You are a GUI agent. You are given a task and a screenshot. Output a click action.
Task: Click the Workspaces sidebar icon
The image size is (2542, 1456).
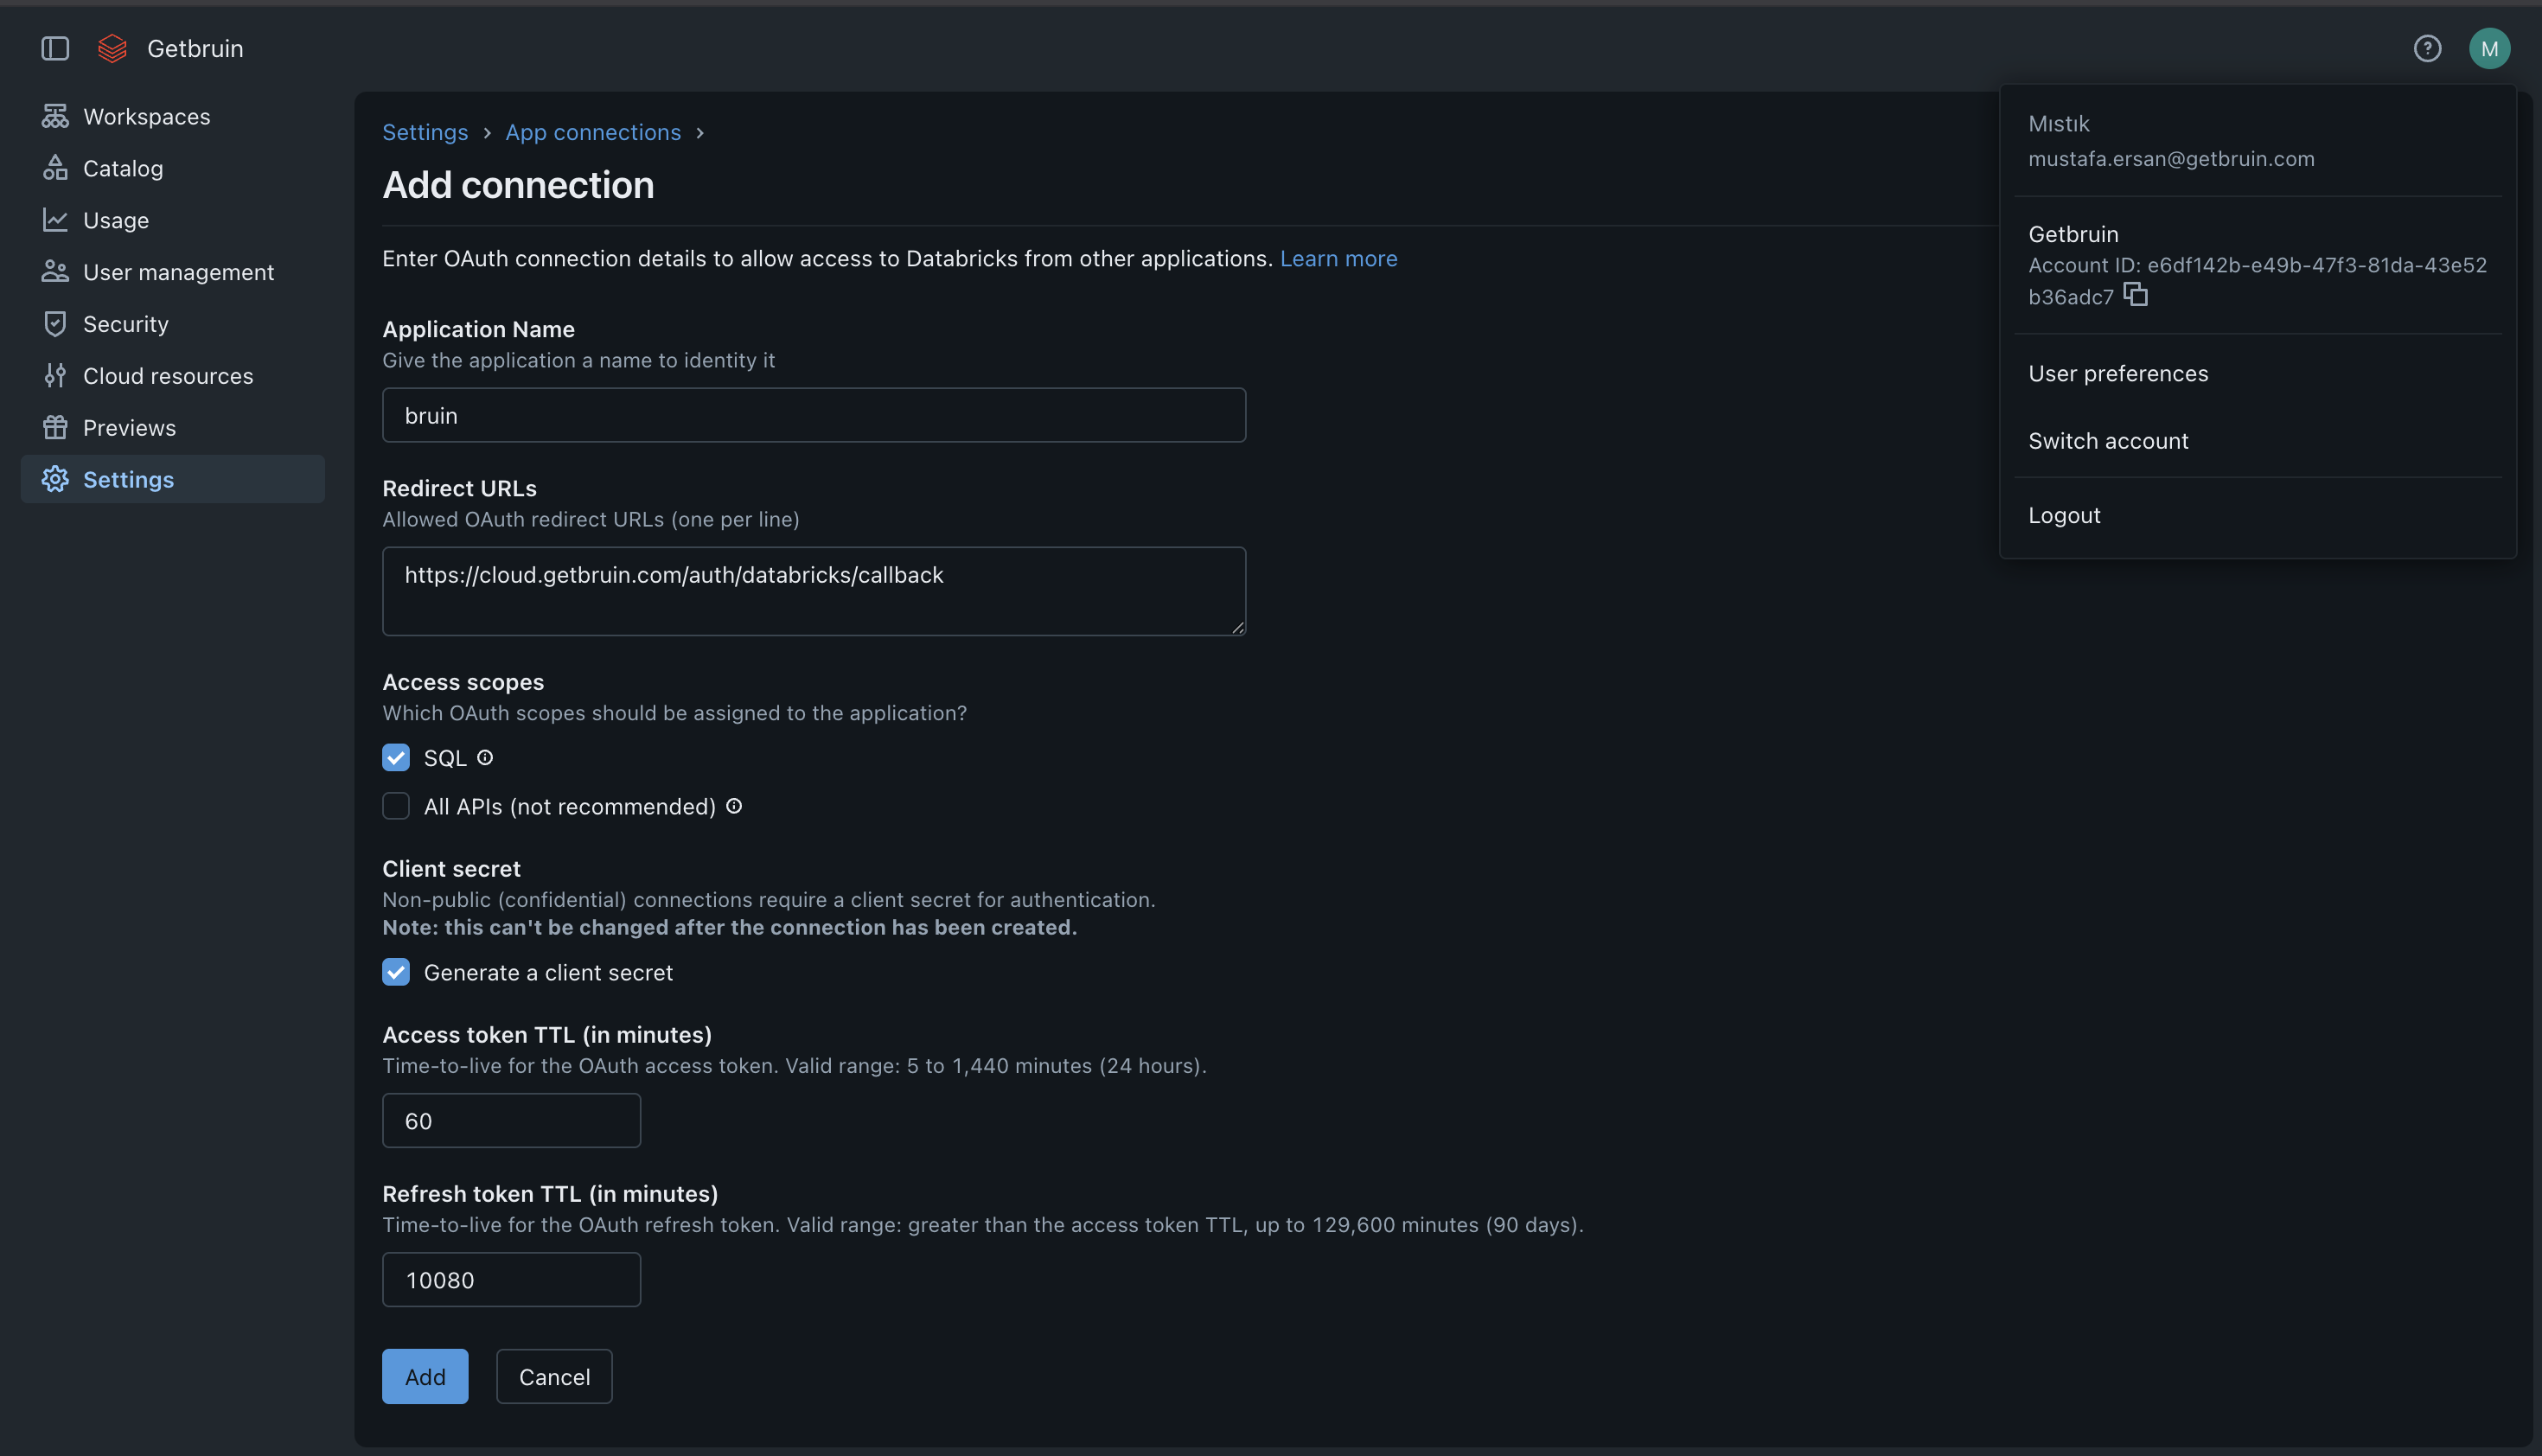[55, 116]
